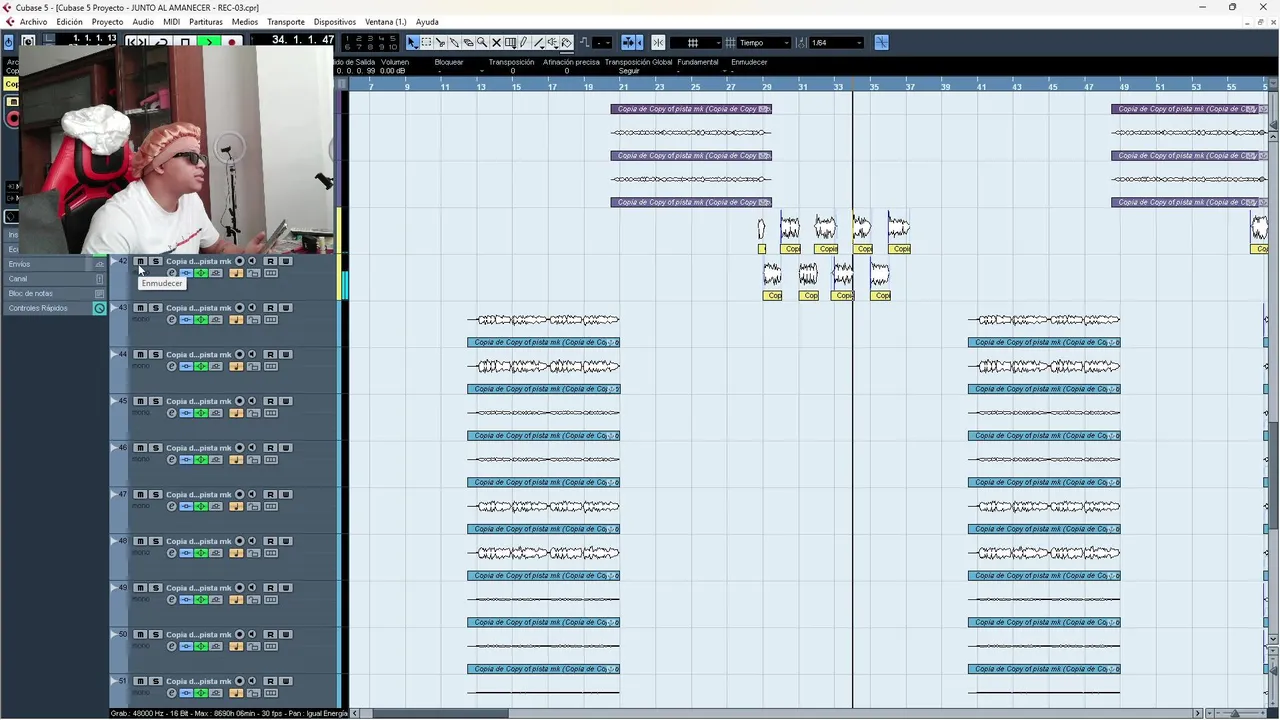Start playback with green play button
Viewport: 1280px width, 720px height.
coord(209,42)
